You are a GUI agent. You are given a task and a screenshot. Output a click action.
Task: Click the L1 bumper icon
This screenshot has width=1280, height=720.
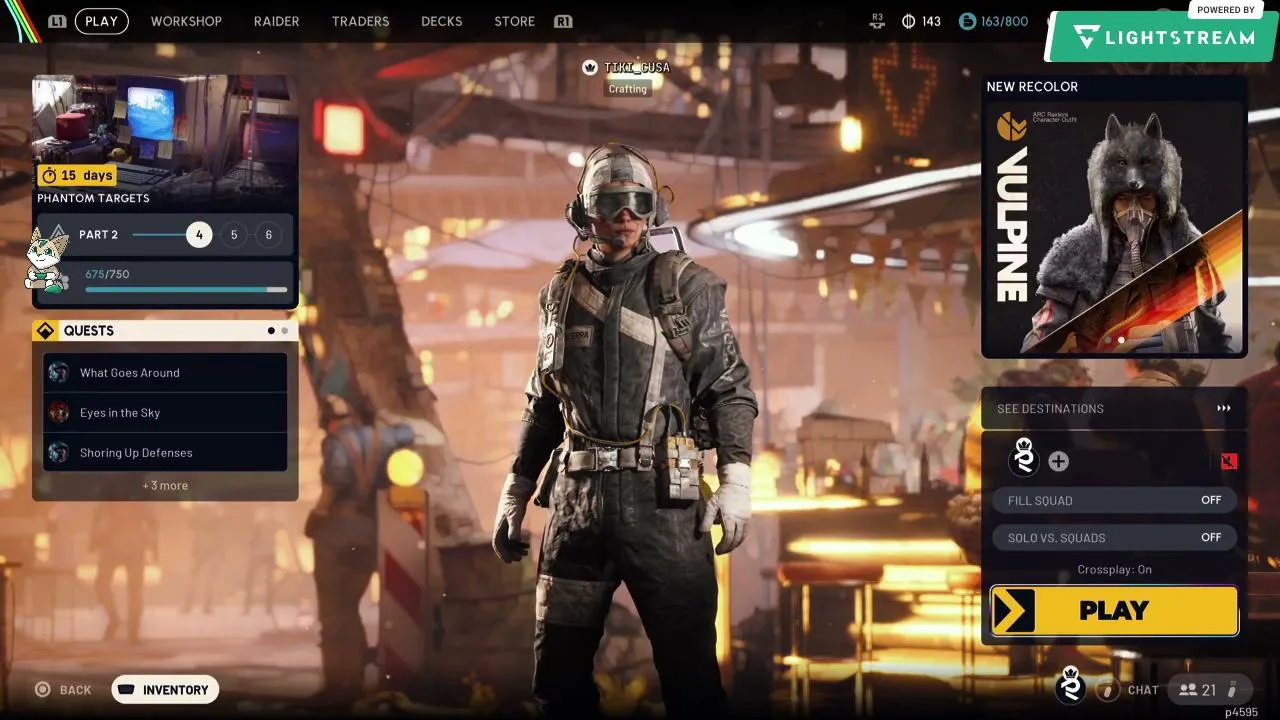(57, 21)
